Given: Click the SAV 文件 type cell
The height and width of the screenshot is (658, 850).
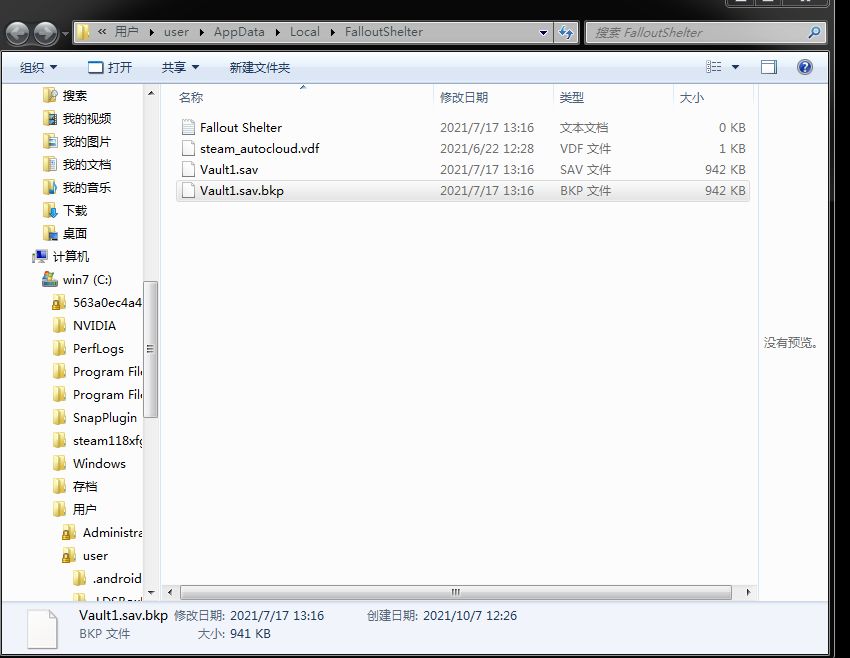Looking at the screenshot, I should 585,170.
